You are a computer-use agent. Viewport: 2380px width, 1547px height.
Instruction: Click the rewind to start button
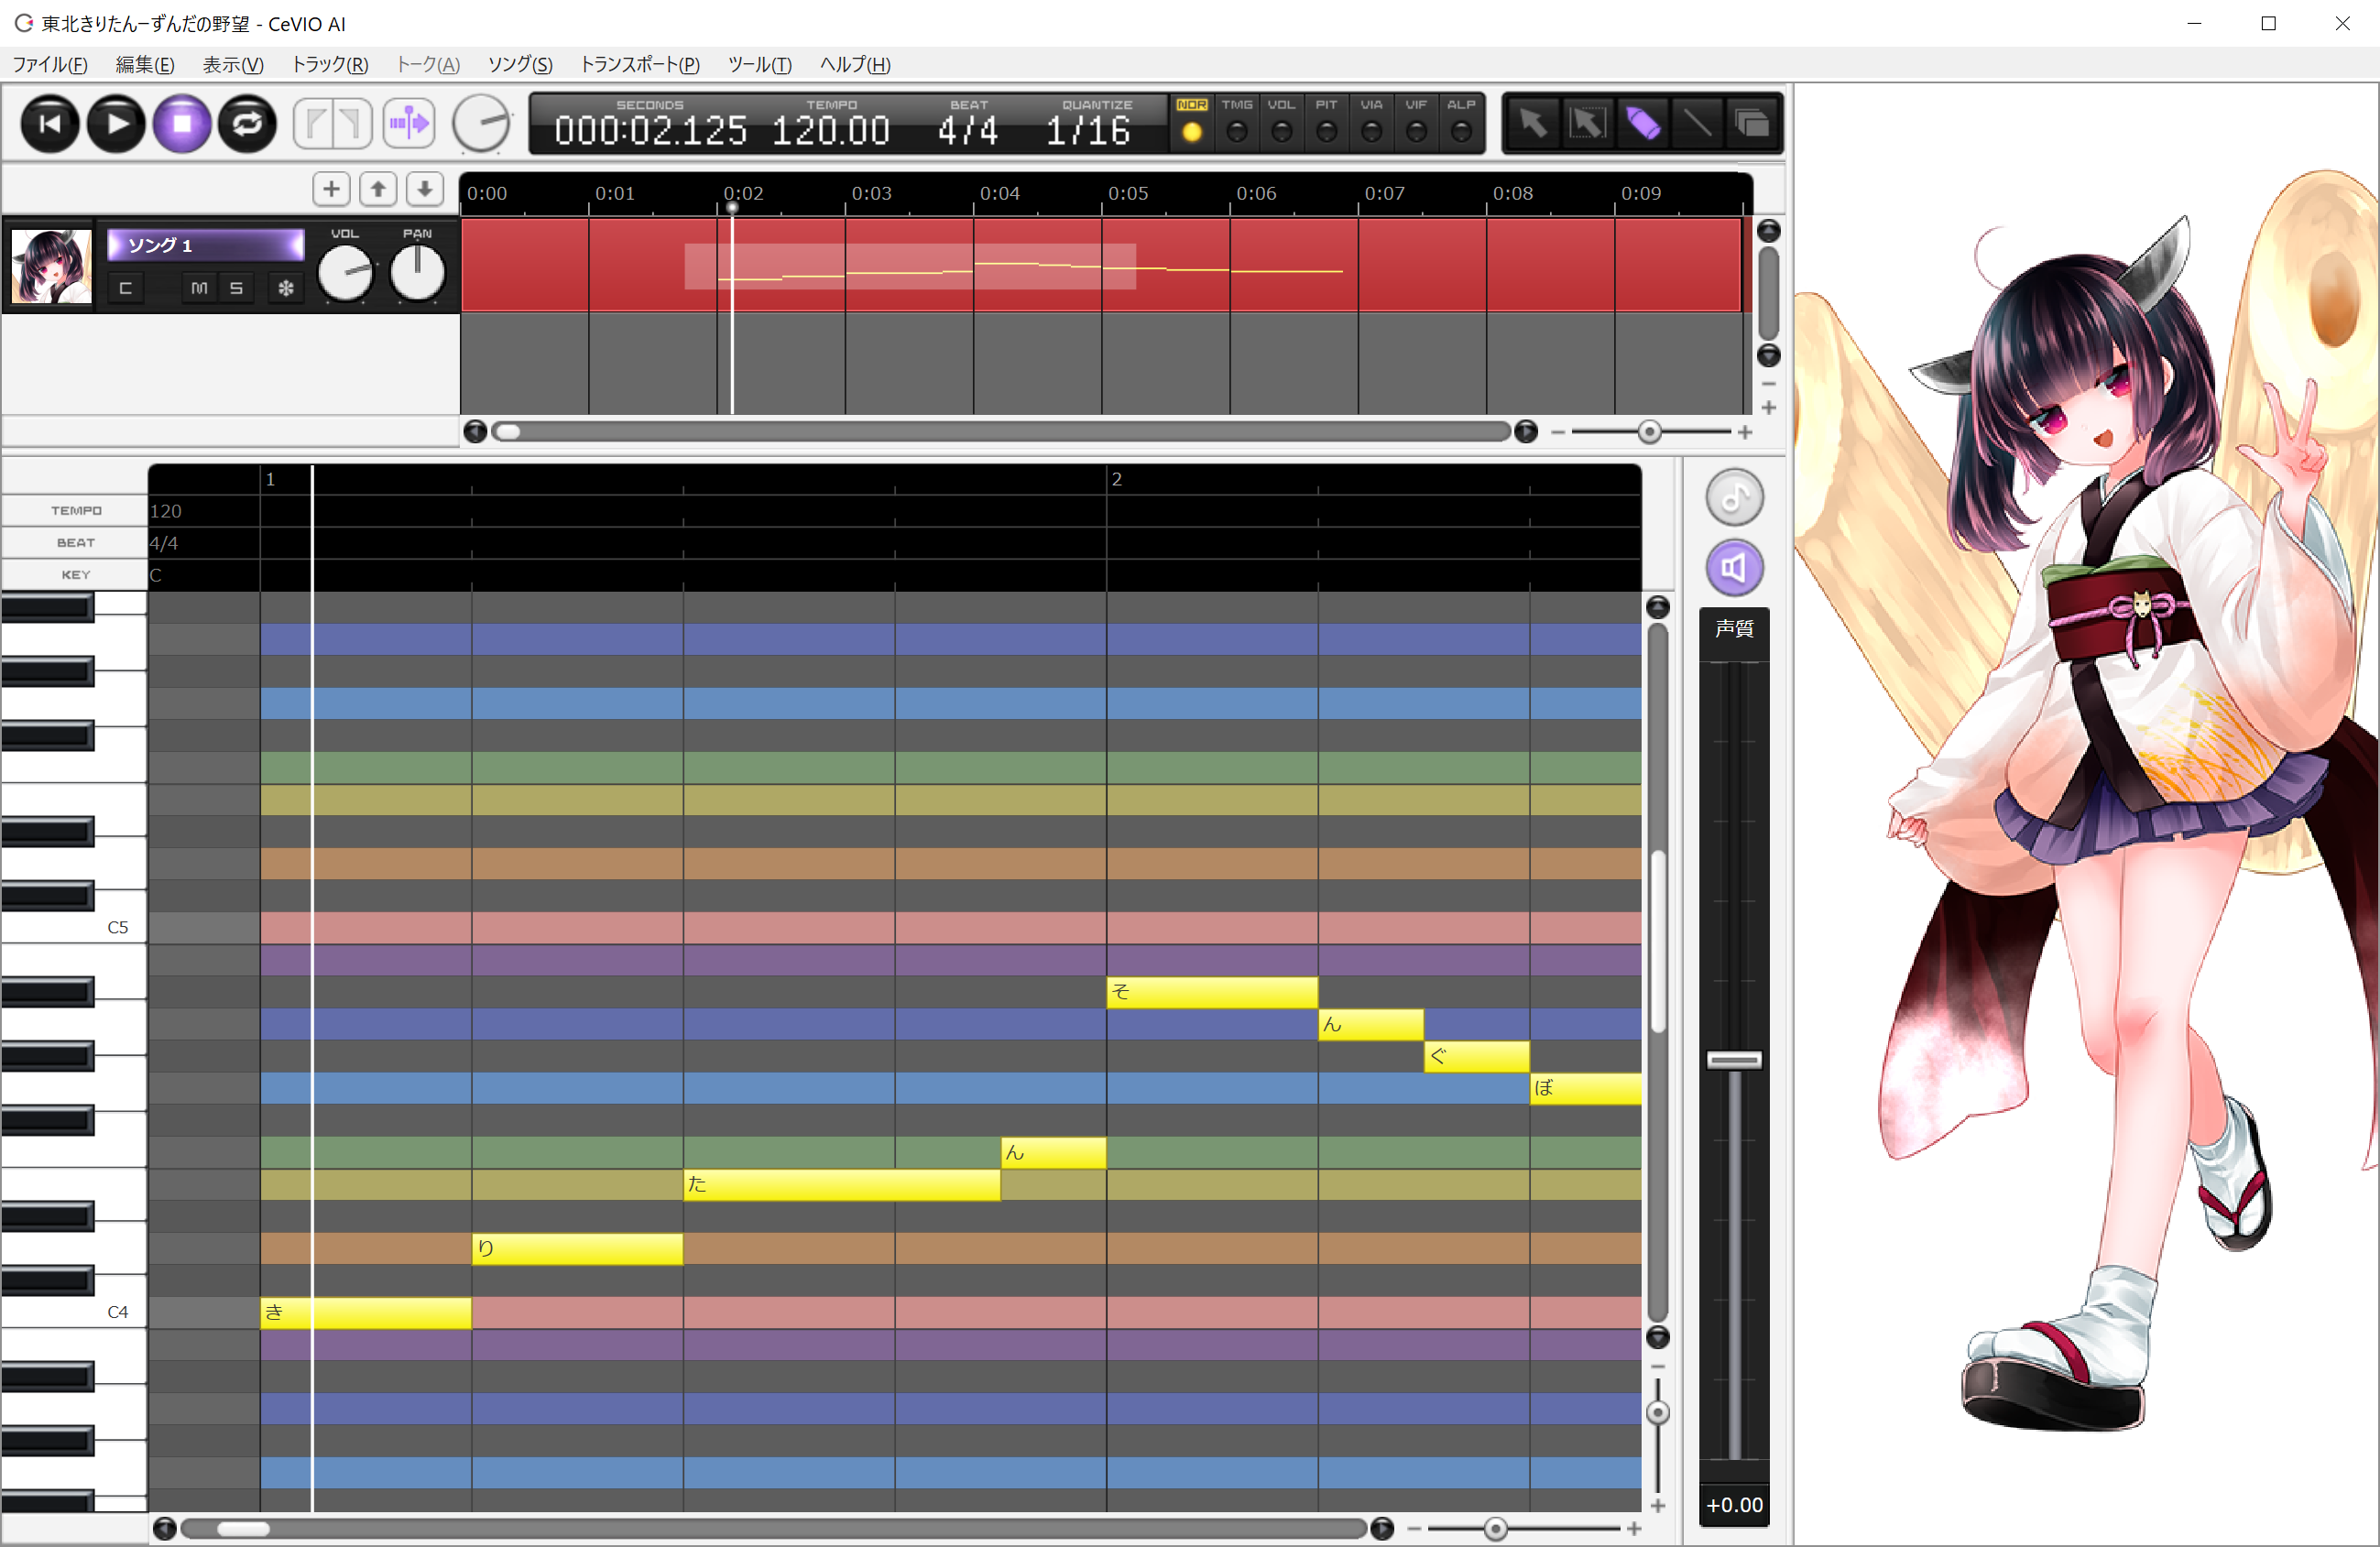pos(50,124)
